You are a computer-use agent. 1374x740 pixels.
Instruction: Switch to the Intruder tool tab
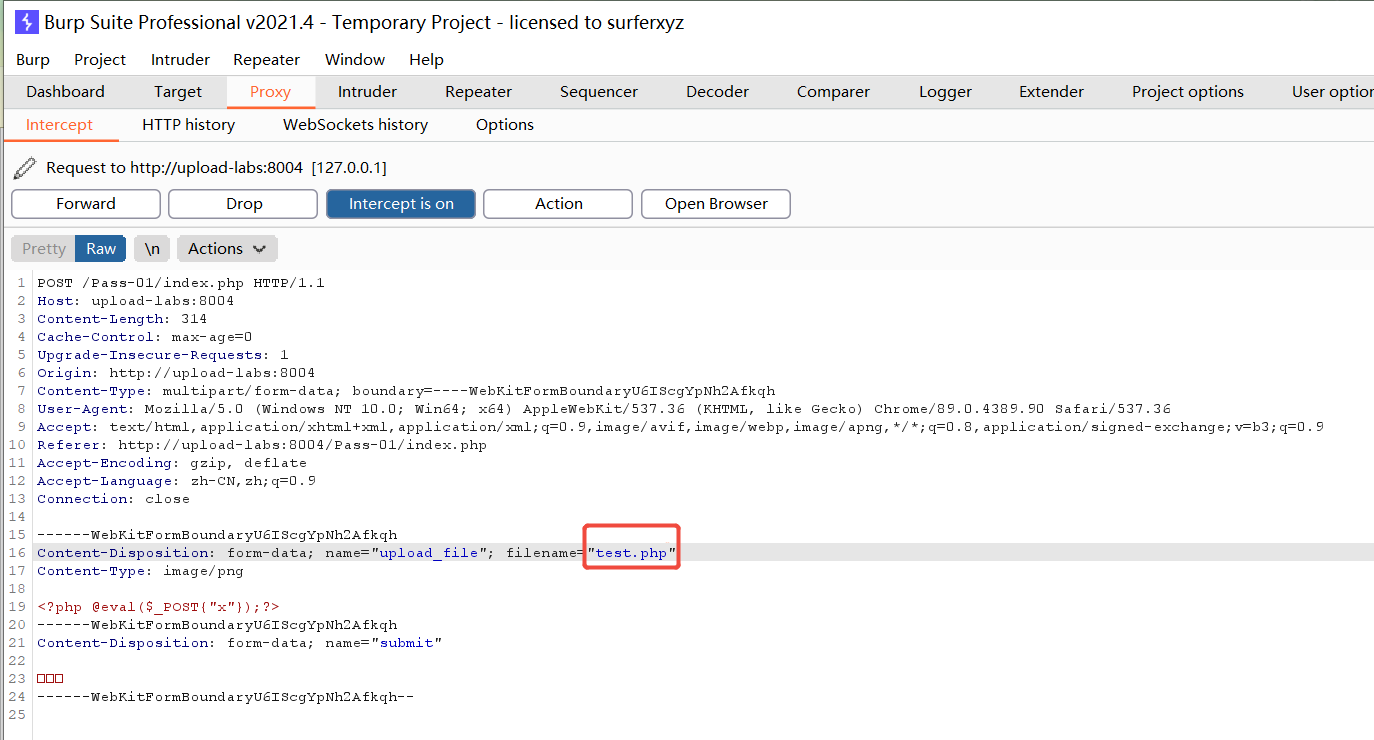[367, 92]
